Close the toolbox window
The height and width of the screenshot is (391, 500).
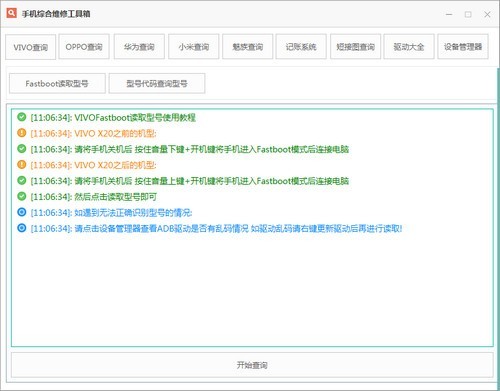pyautogui.click(x=487, y=14)
